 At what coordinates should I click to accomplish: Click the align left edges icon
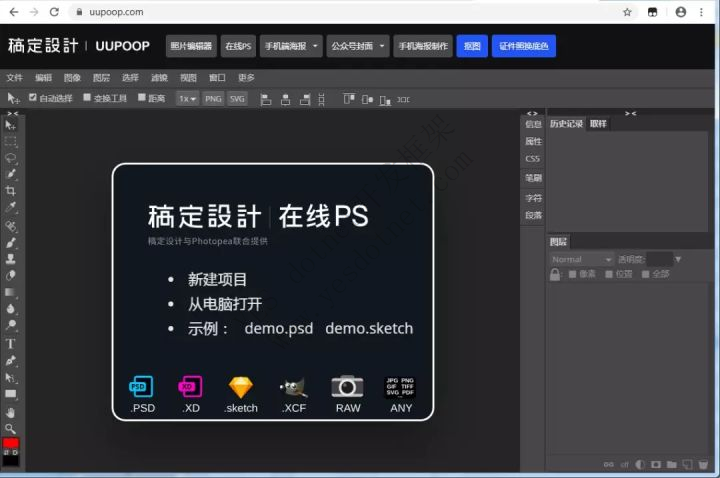265,99
